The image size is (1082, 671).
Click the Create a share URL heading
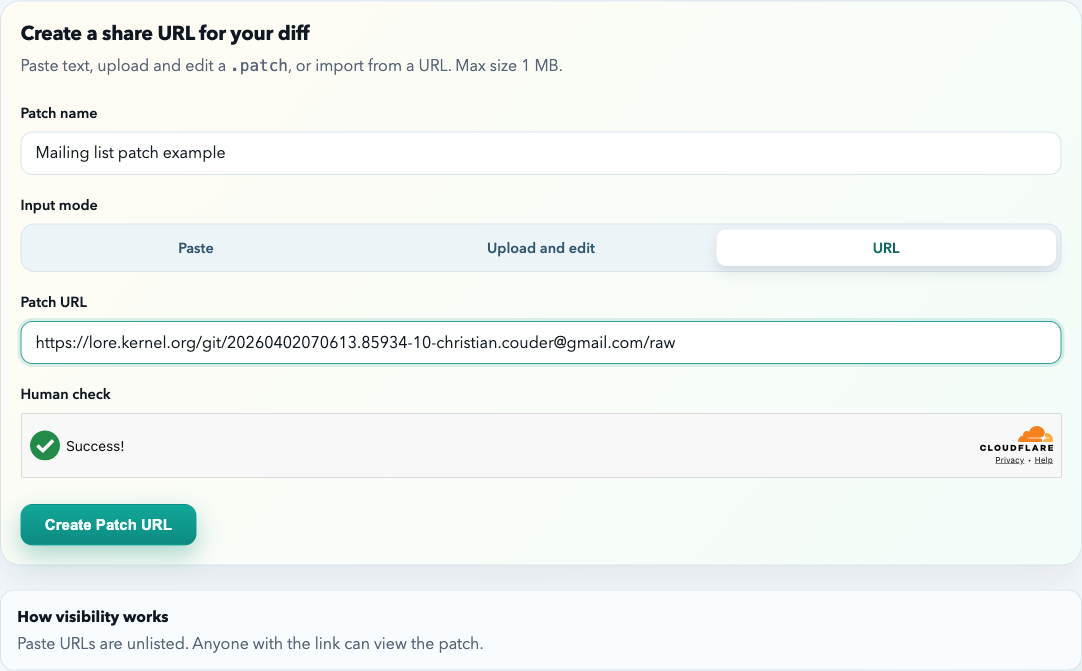click(164, 33)
